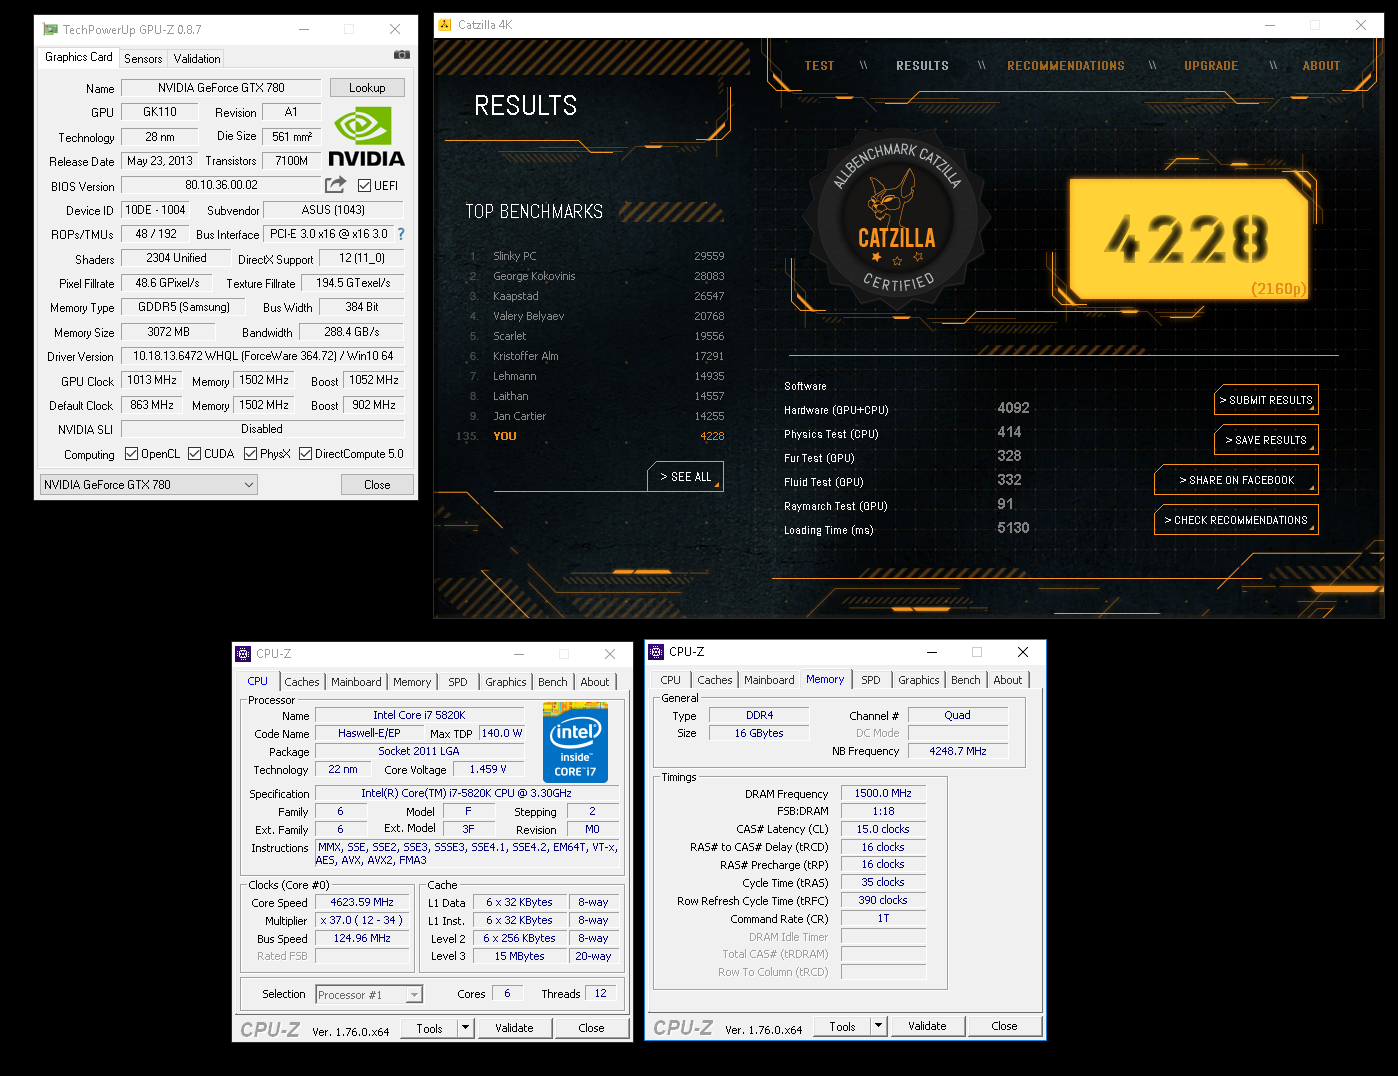
Task: Open Caches tab in left CPU-Z
Action: tap(302, 682)
